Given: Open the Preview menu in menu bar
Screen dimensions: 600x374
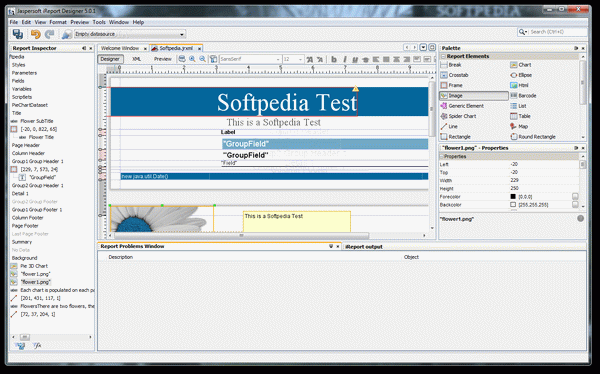Looking at the screenshot, I should 80,22.
